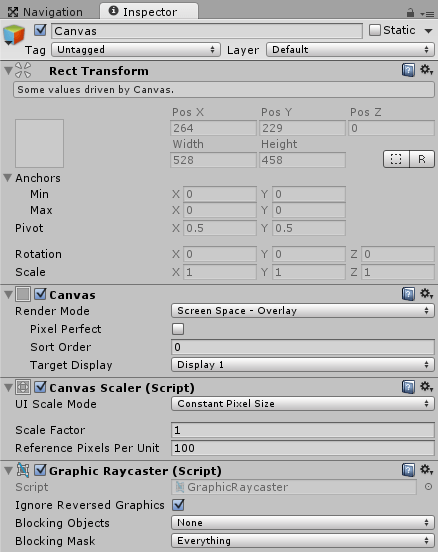Select the Inspector tab
Screen dimensions: 438x552
149,12
